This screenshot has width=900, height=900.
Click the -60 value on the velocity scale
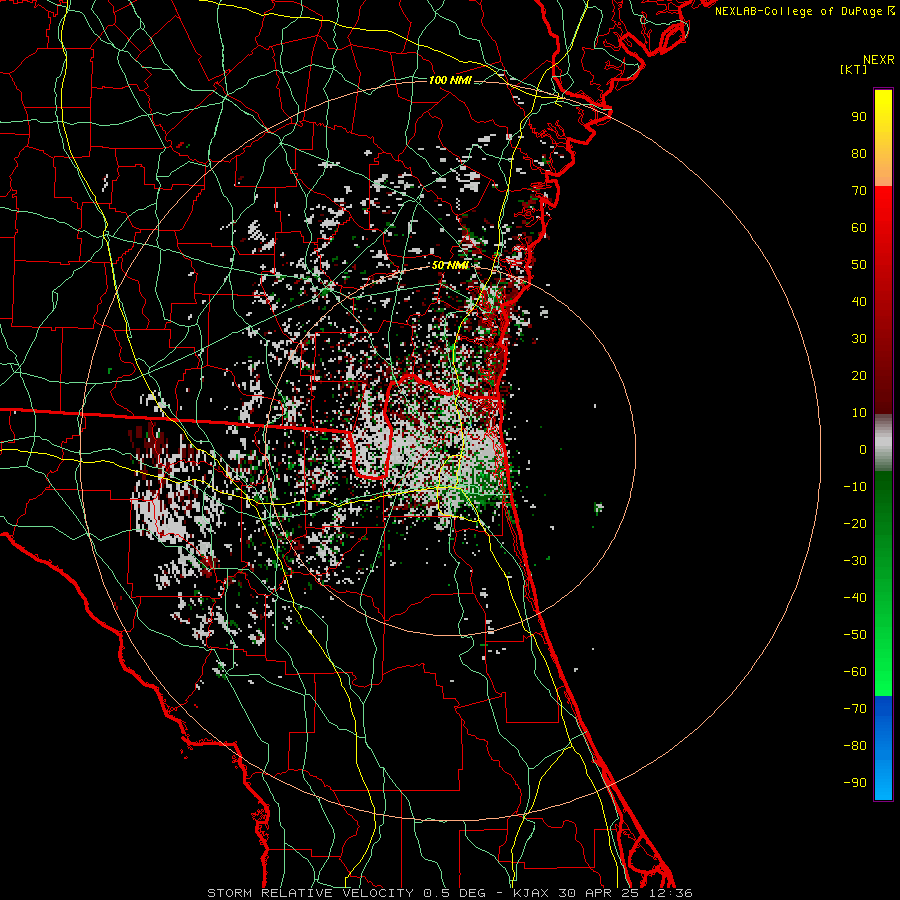click(855, 672)
